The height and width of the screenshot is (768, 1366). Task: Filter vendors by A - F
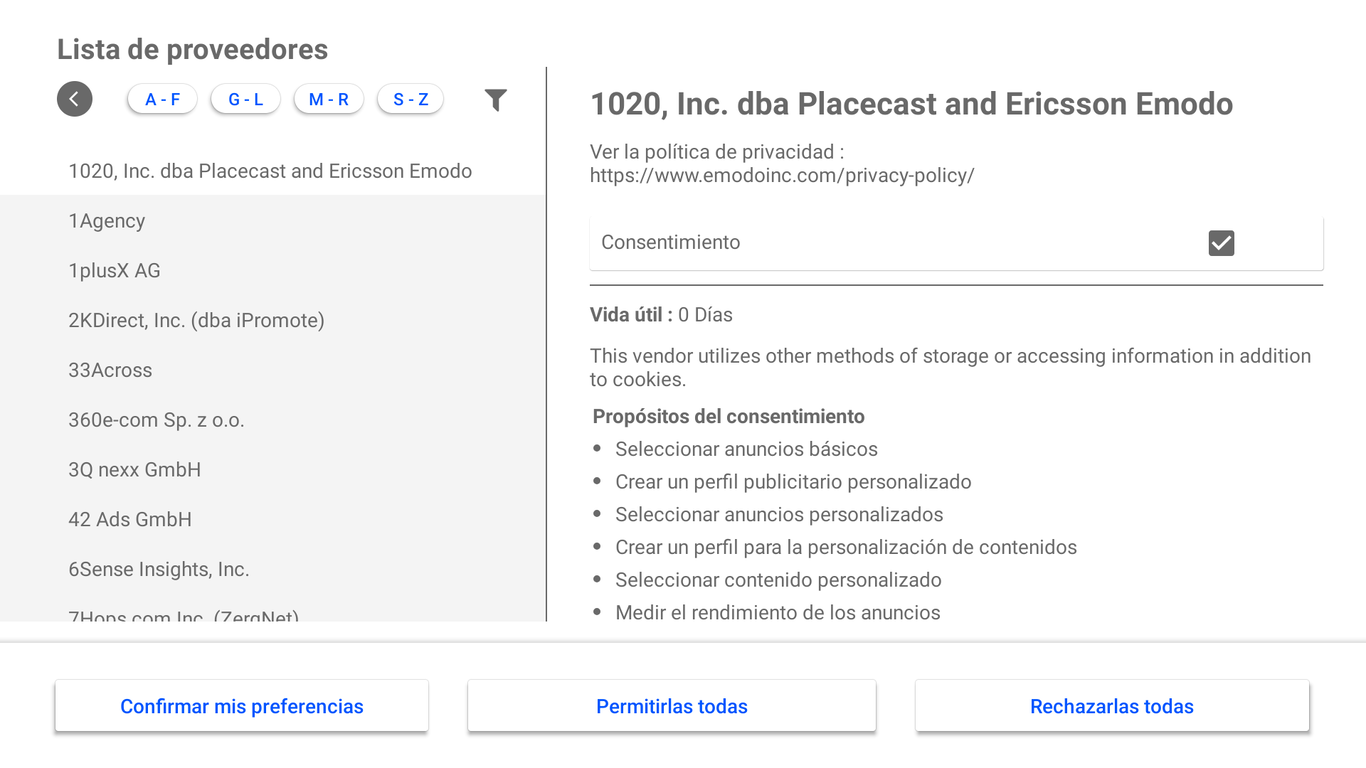[162, 99]
